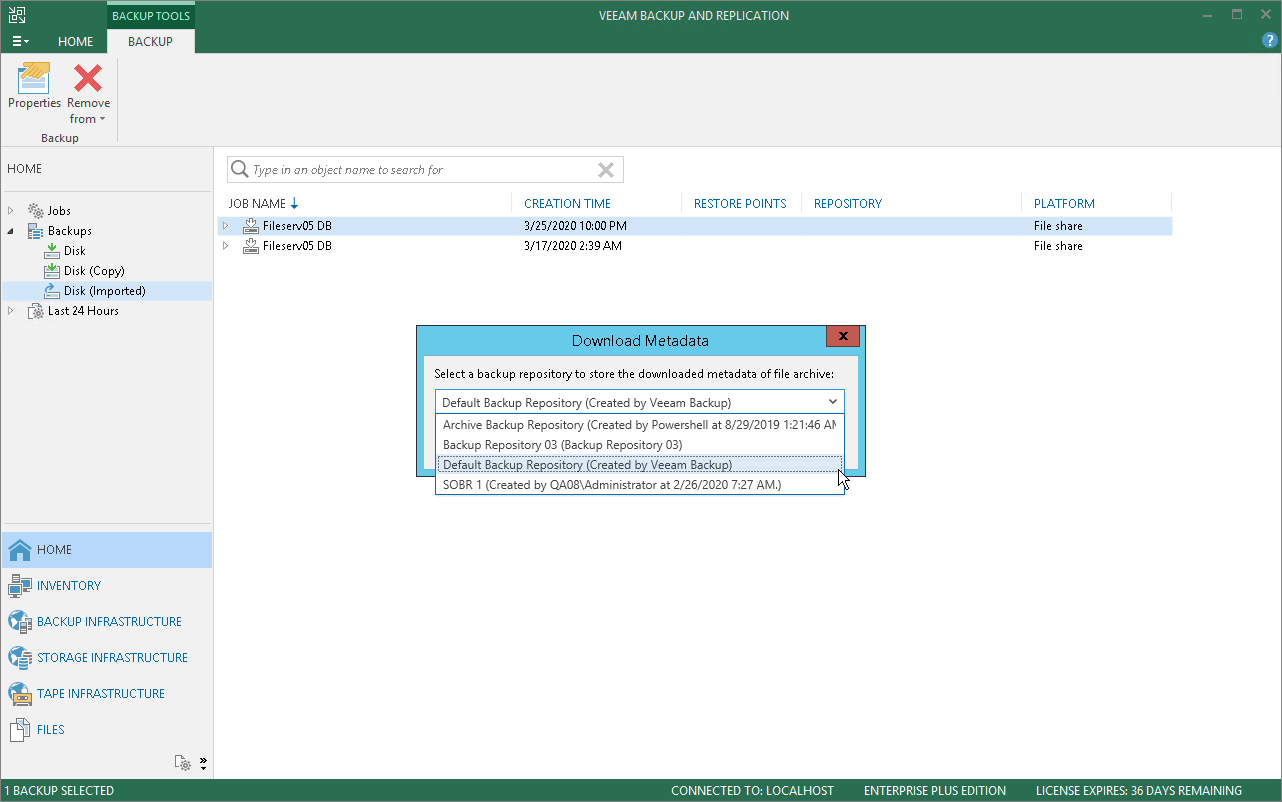The width and height of the screenshot is (1282, 802).
Task: Sort by RESTORE POINTS column header
Action: [x=740, y=204]
